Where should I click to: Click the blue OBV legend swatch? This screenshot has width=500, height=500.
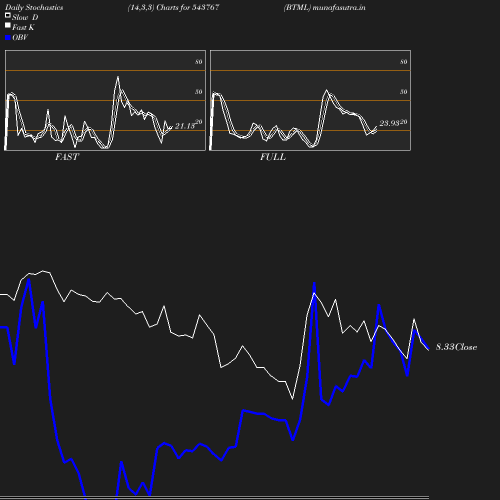[x=8, y=38]
